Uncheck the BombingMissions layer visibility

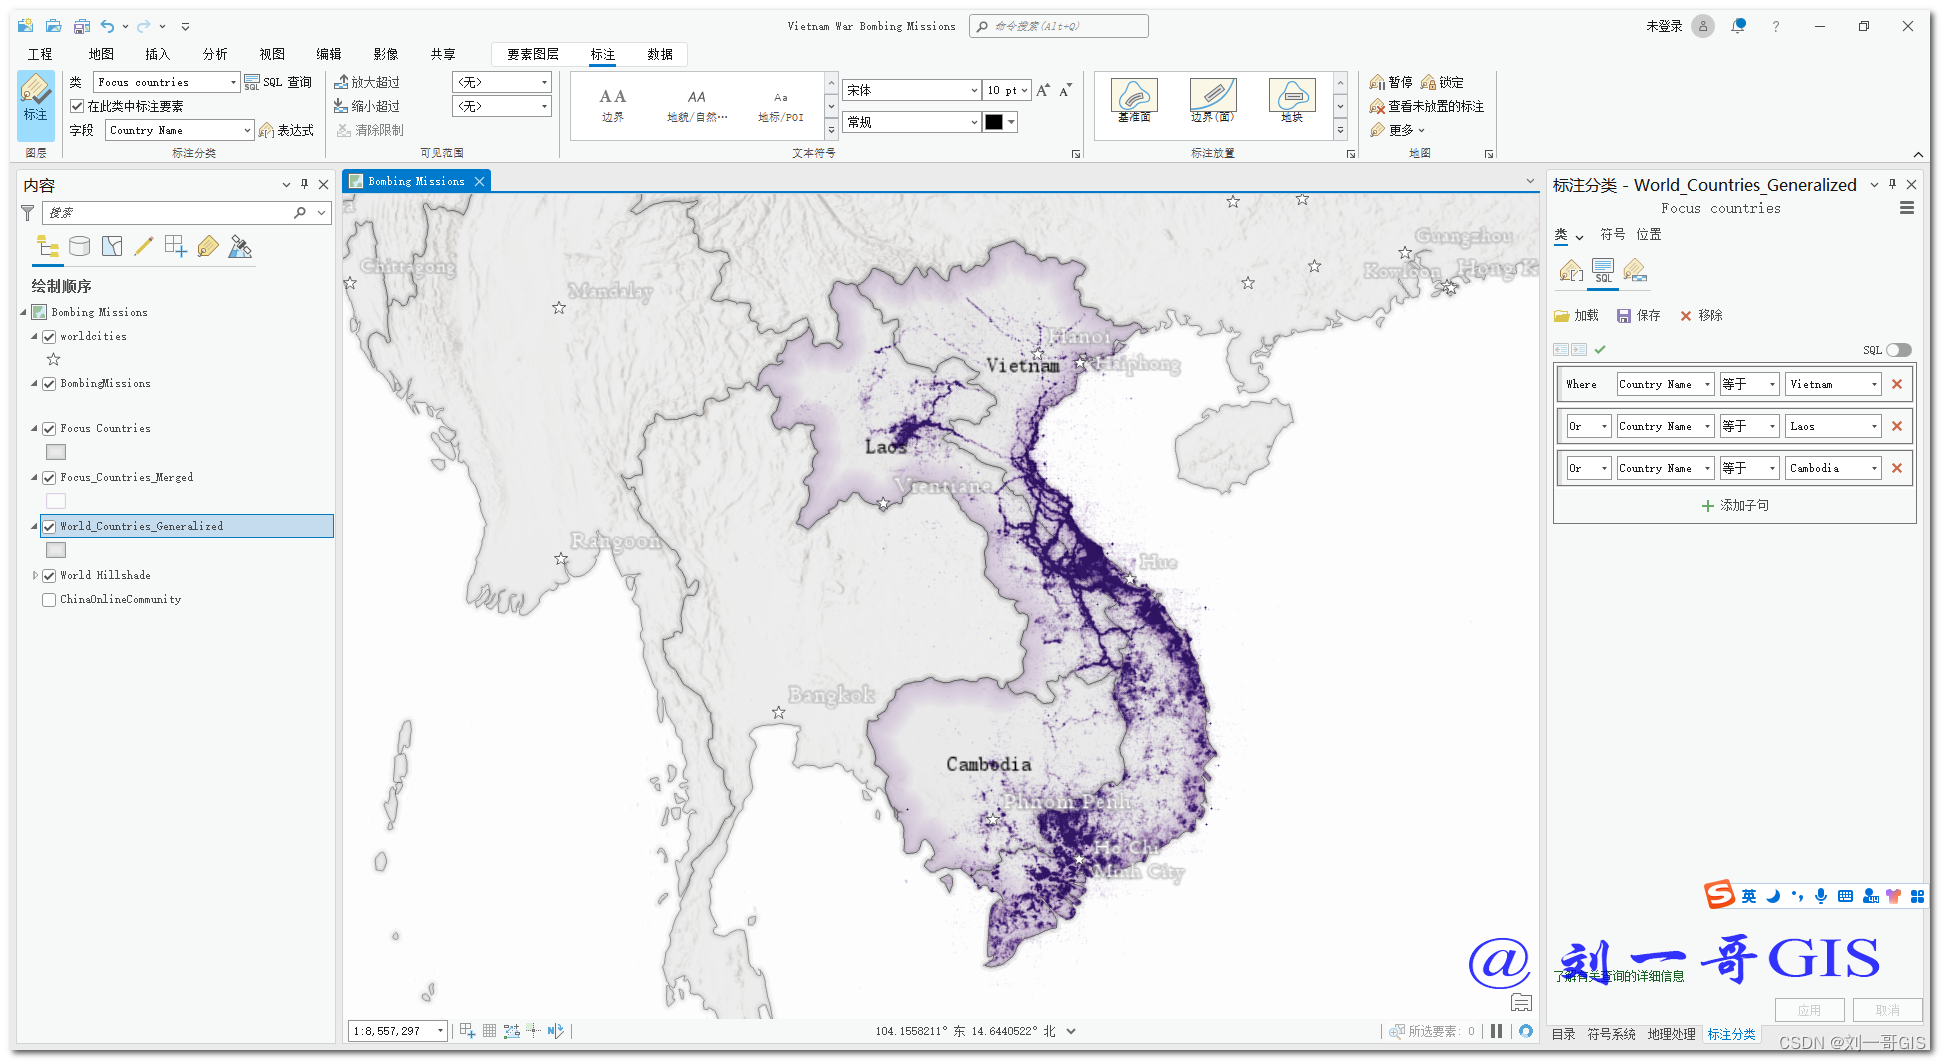tap(49, 384)
